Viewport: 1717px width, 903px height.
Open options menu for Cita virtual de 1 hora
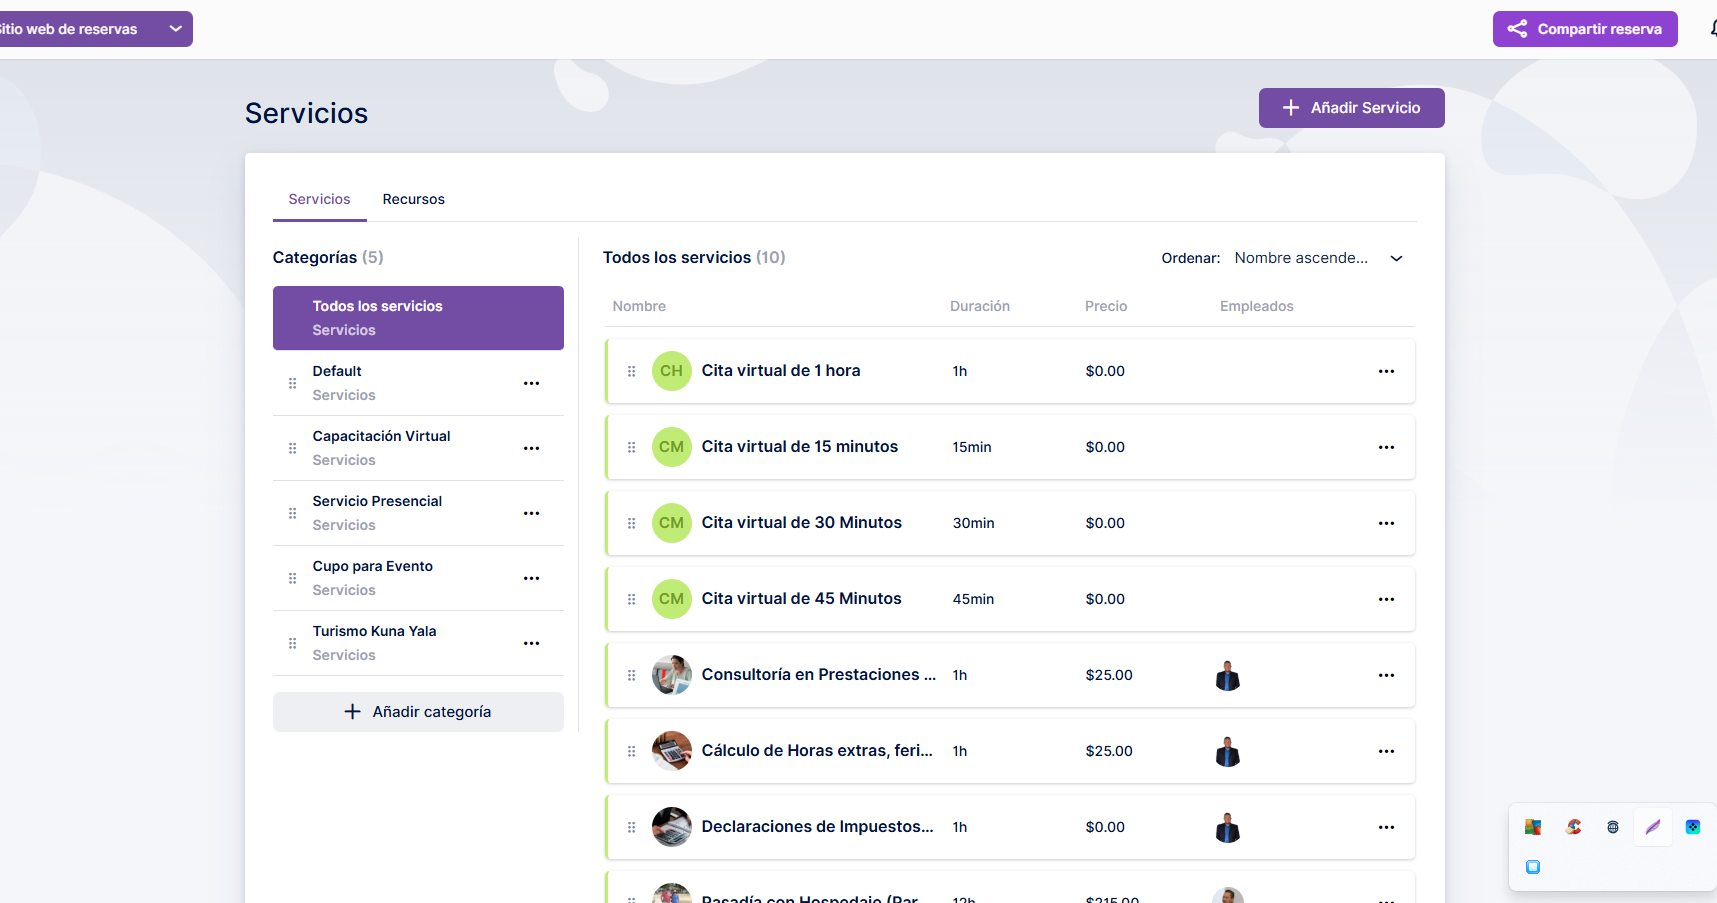click(1386, 371)
